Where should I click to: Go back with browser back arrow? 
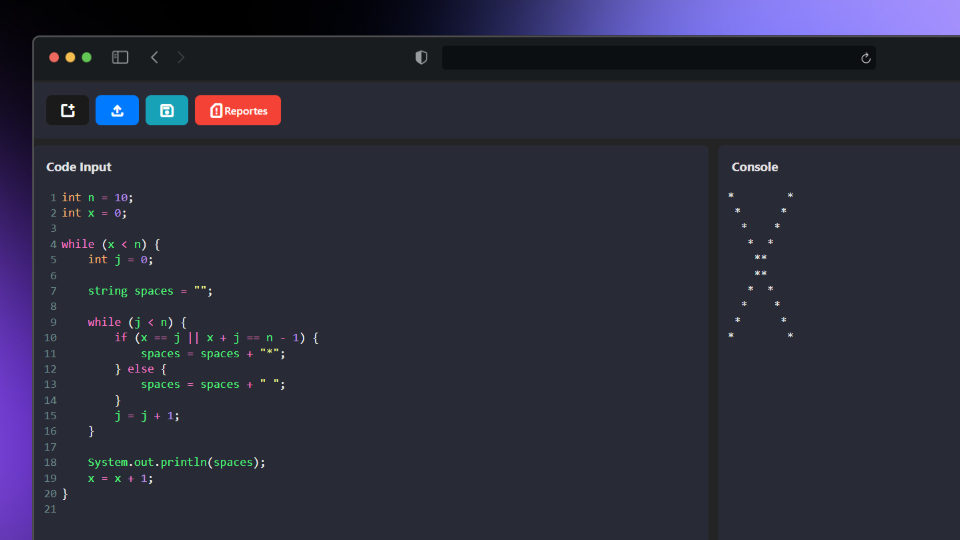154,58
